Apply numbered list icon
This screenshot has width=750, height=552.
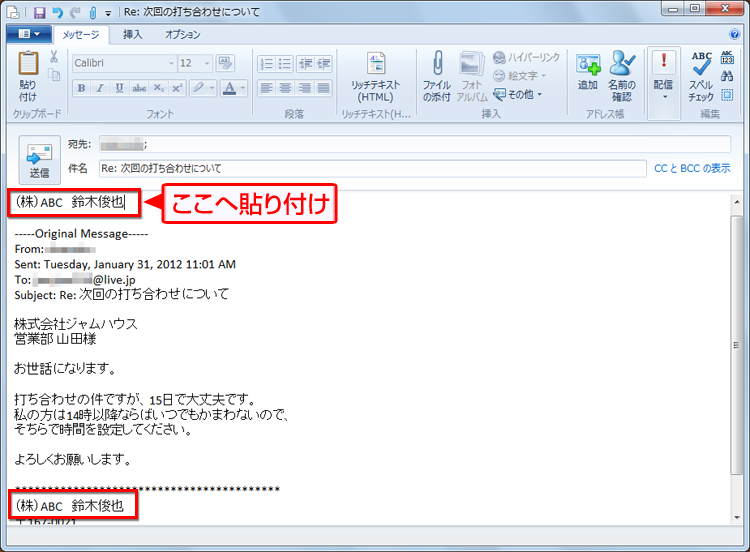[x=266, y=64]
